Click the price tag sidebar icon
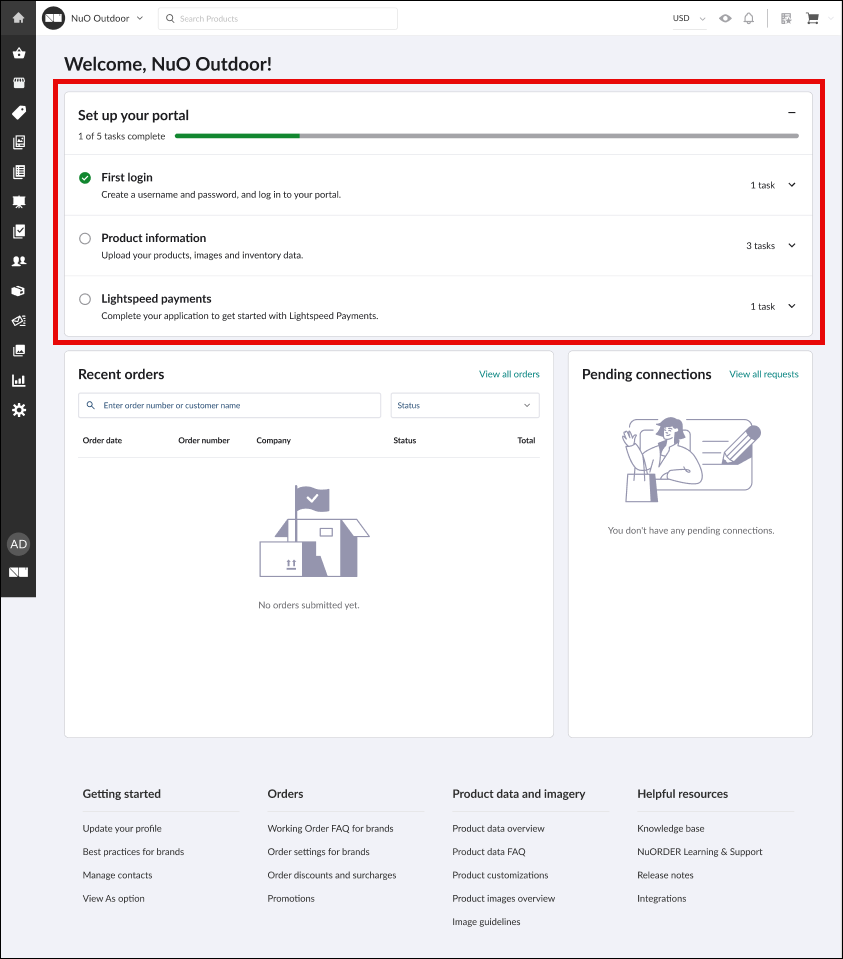843x959 pixels. [x=18, y=113]
